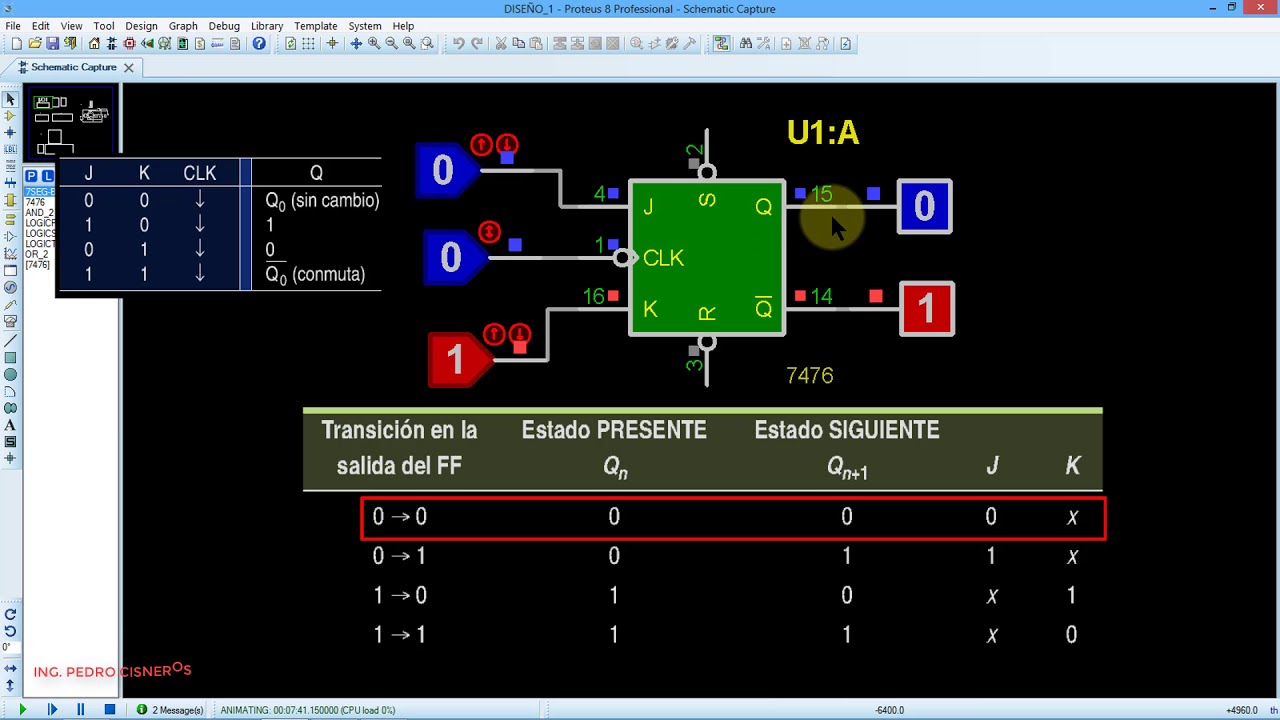Decrement J logic state down arrow
The width and height of the screenshot is (1280, 720).
[x=507, y=144]
